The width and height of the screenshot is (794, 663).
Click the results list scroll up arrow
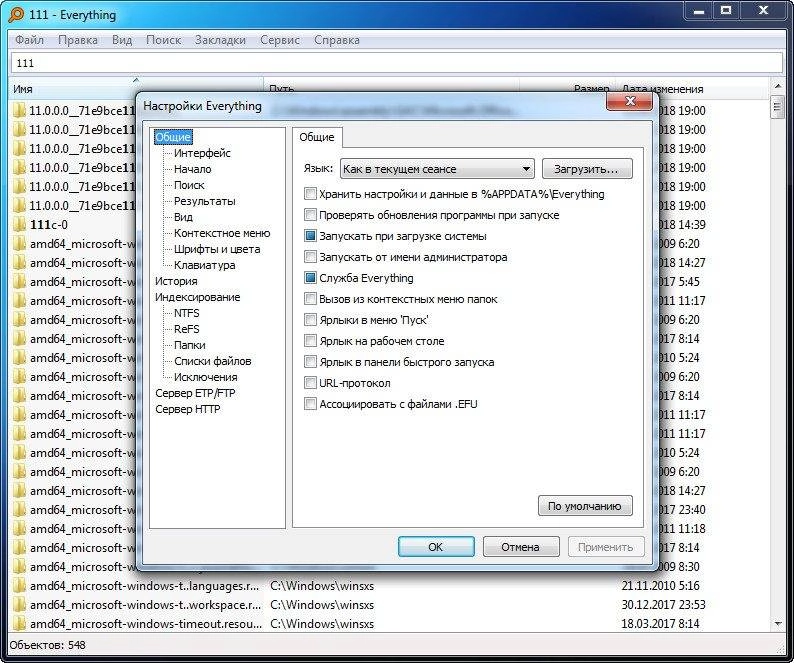tap(777, 87)
